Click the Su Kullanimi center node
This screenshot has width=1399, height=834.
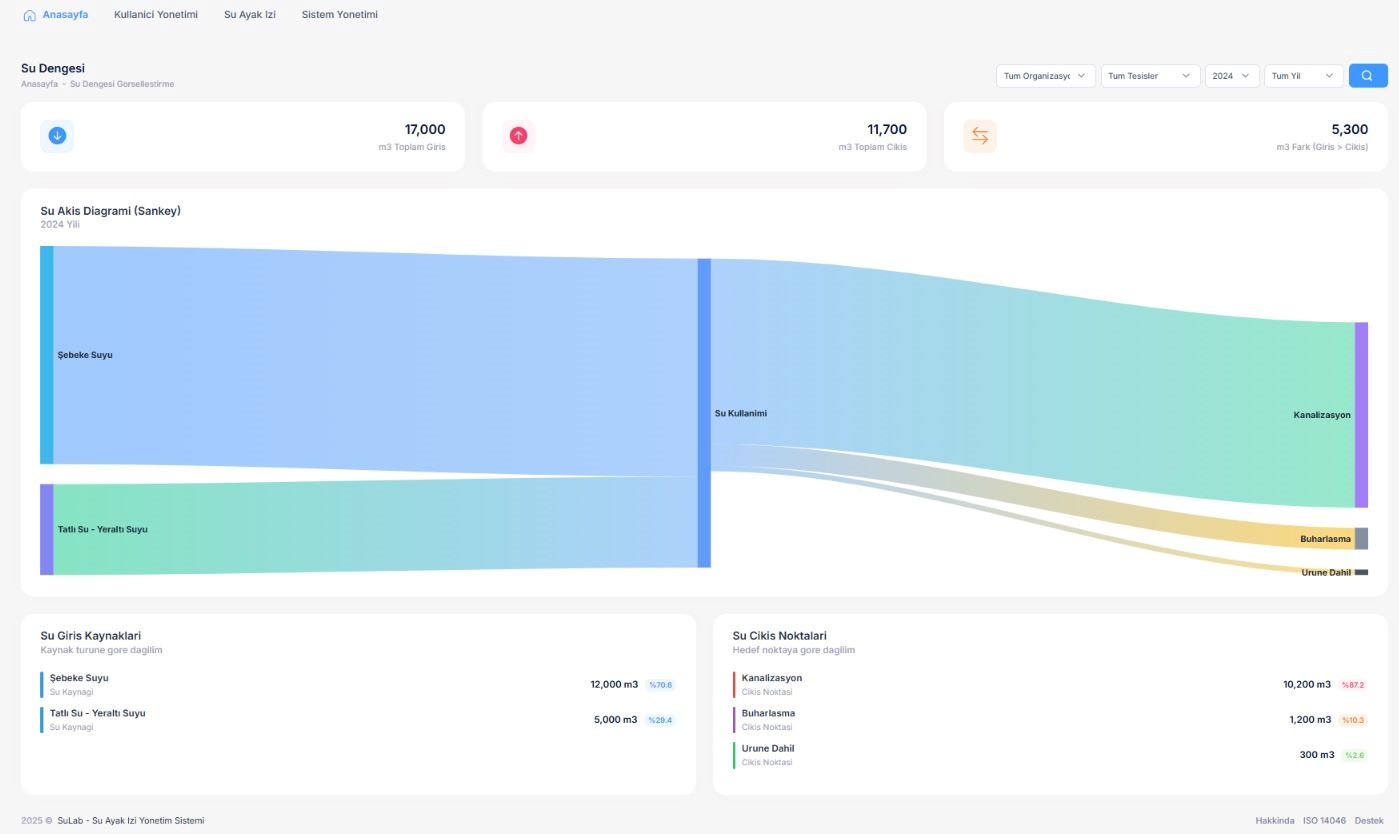point(704,413)
